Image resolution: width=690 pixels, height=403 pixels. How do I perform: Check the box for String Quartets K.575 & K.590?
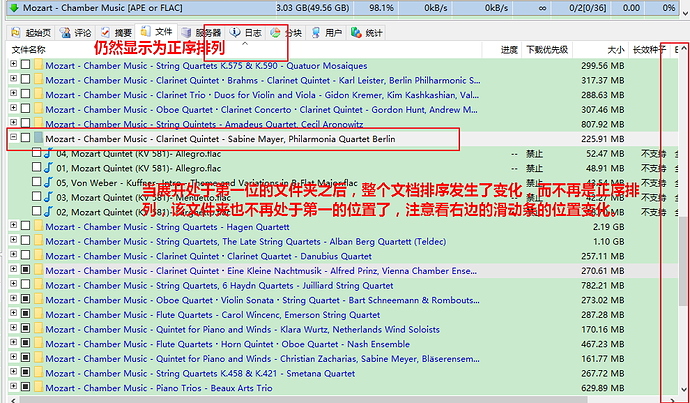(x=26, y=65)
